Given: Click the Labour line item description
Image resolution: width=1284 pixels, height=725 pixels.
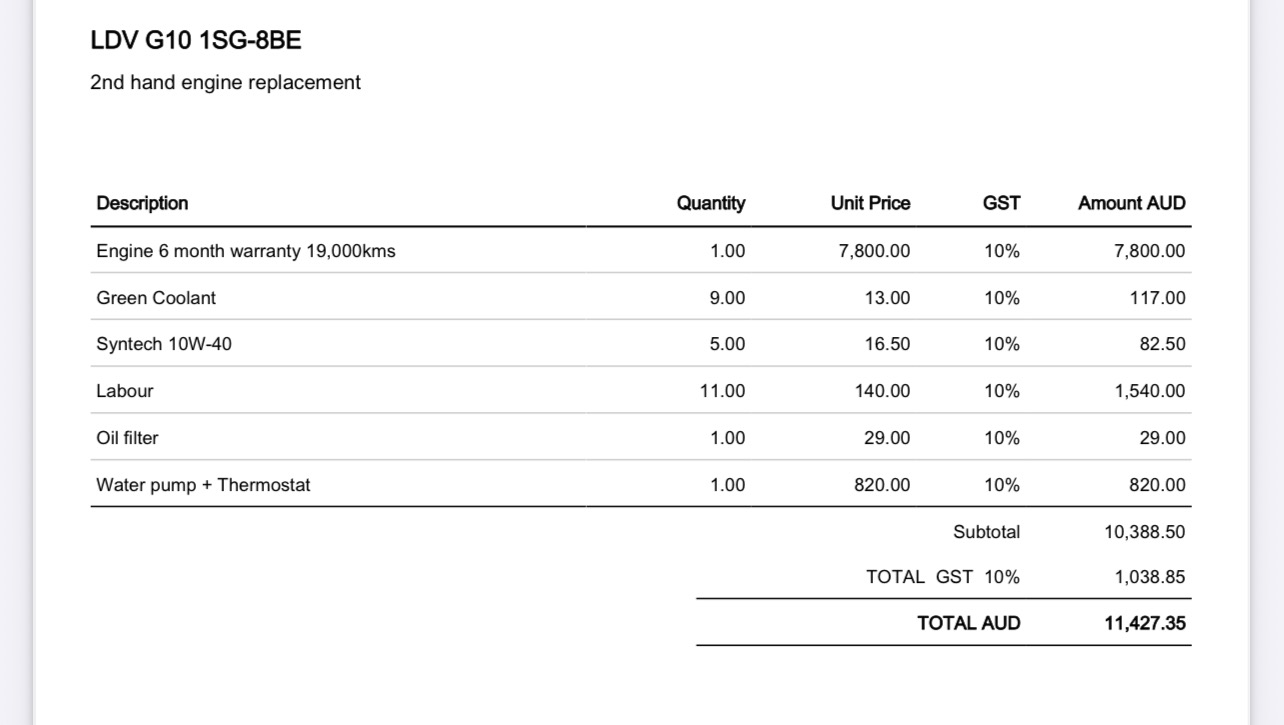Looking at the screenshot, I should point(125,391).
